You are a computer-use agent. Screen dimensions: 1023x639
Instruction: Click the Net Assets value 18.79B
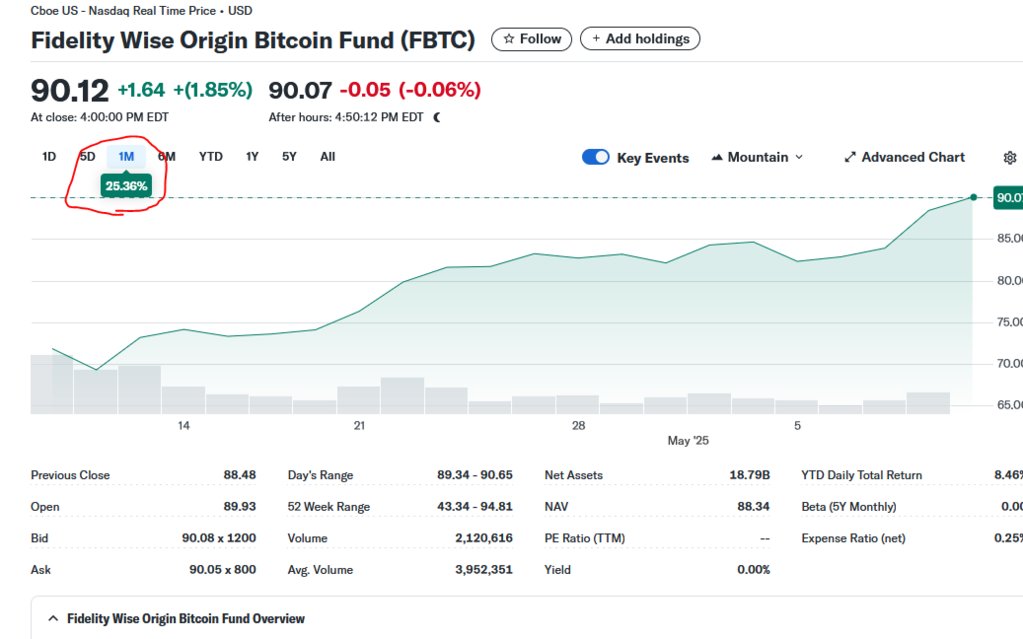[x=750, y=475]
